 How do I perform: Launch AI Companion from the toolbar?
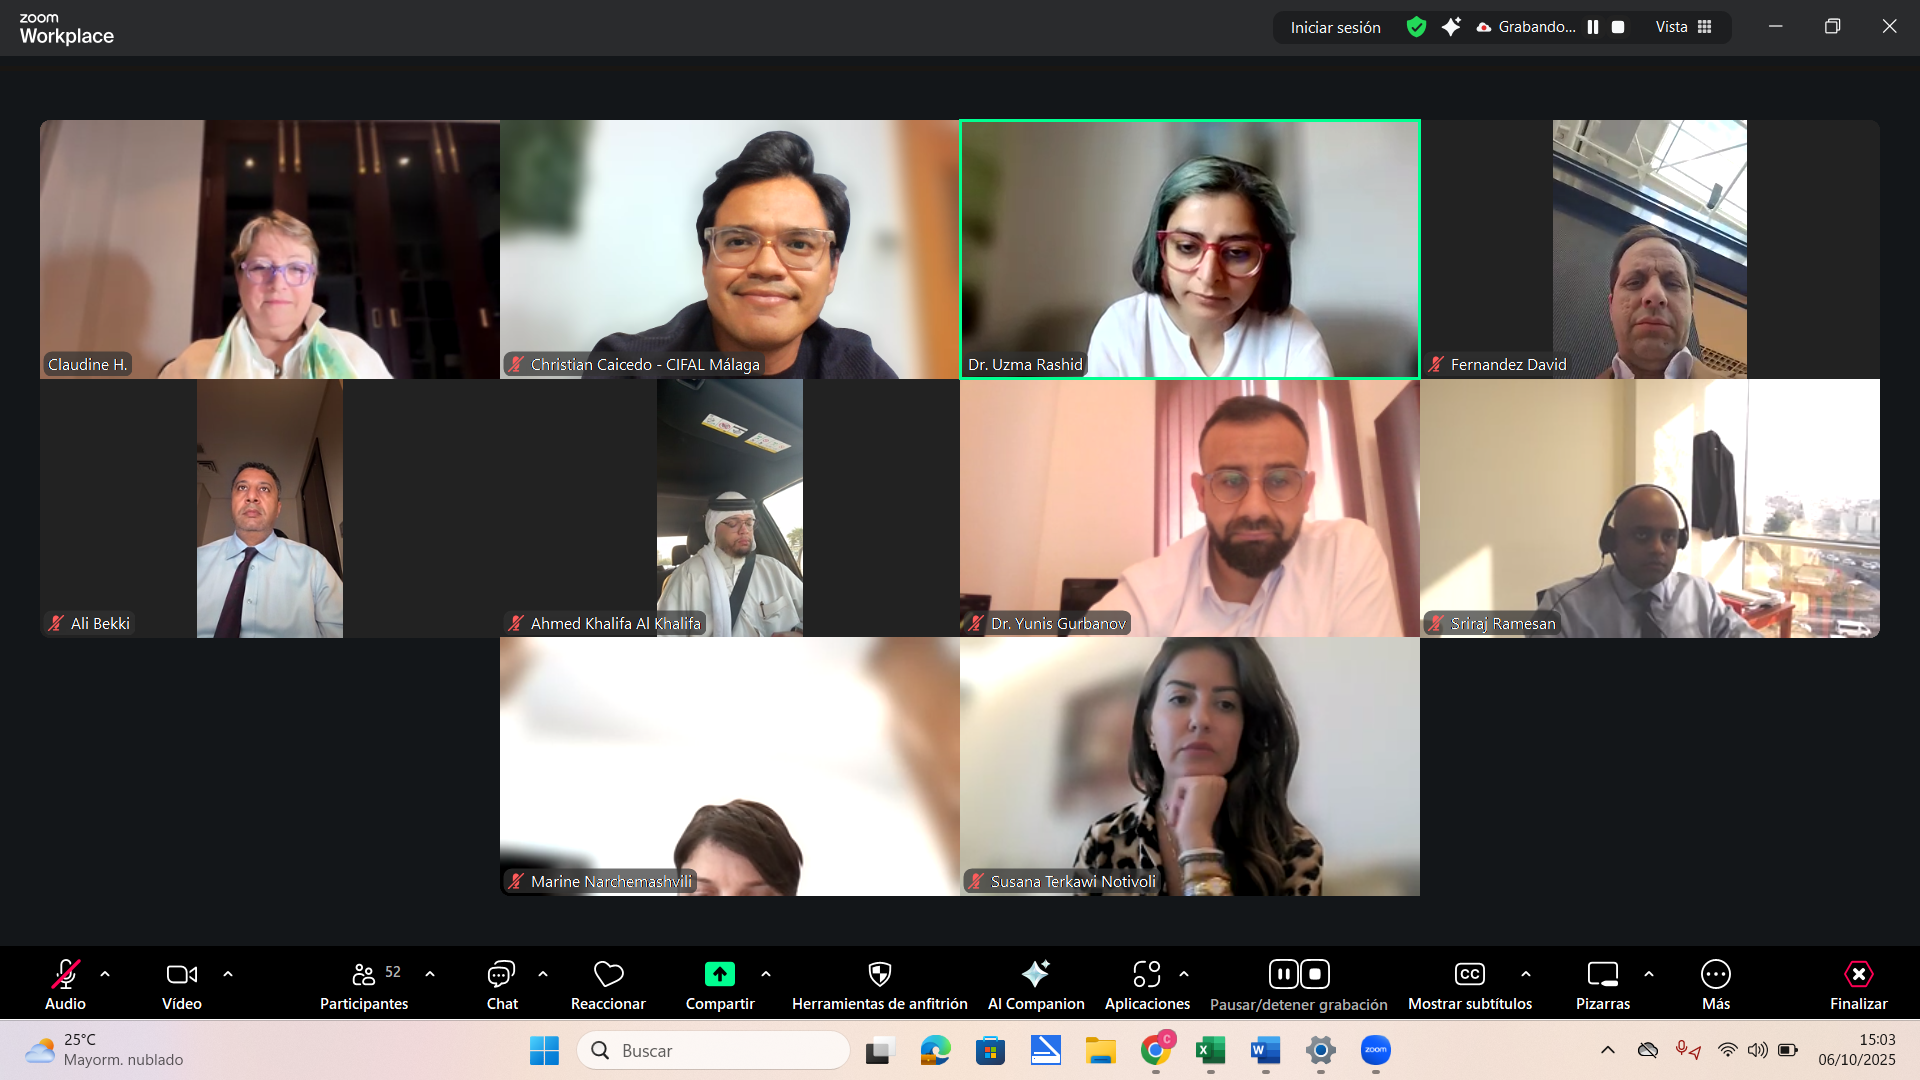point(1035,974)
